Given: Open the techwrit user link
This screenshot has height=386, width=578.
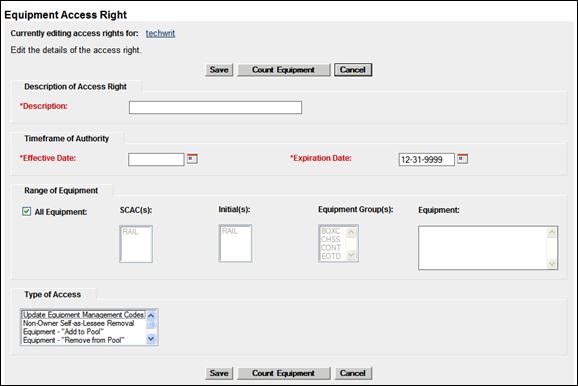Looking at the screenshot, I should click(x=160, y=33).
